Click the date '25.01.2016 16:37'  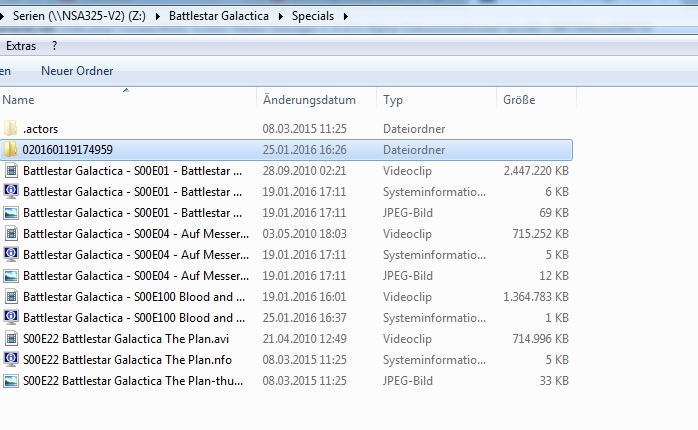(304, 317)
